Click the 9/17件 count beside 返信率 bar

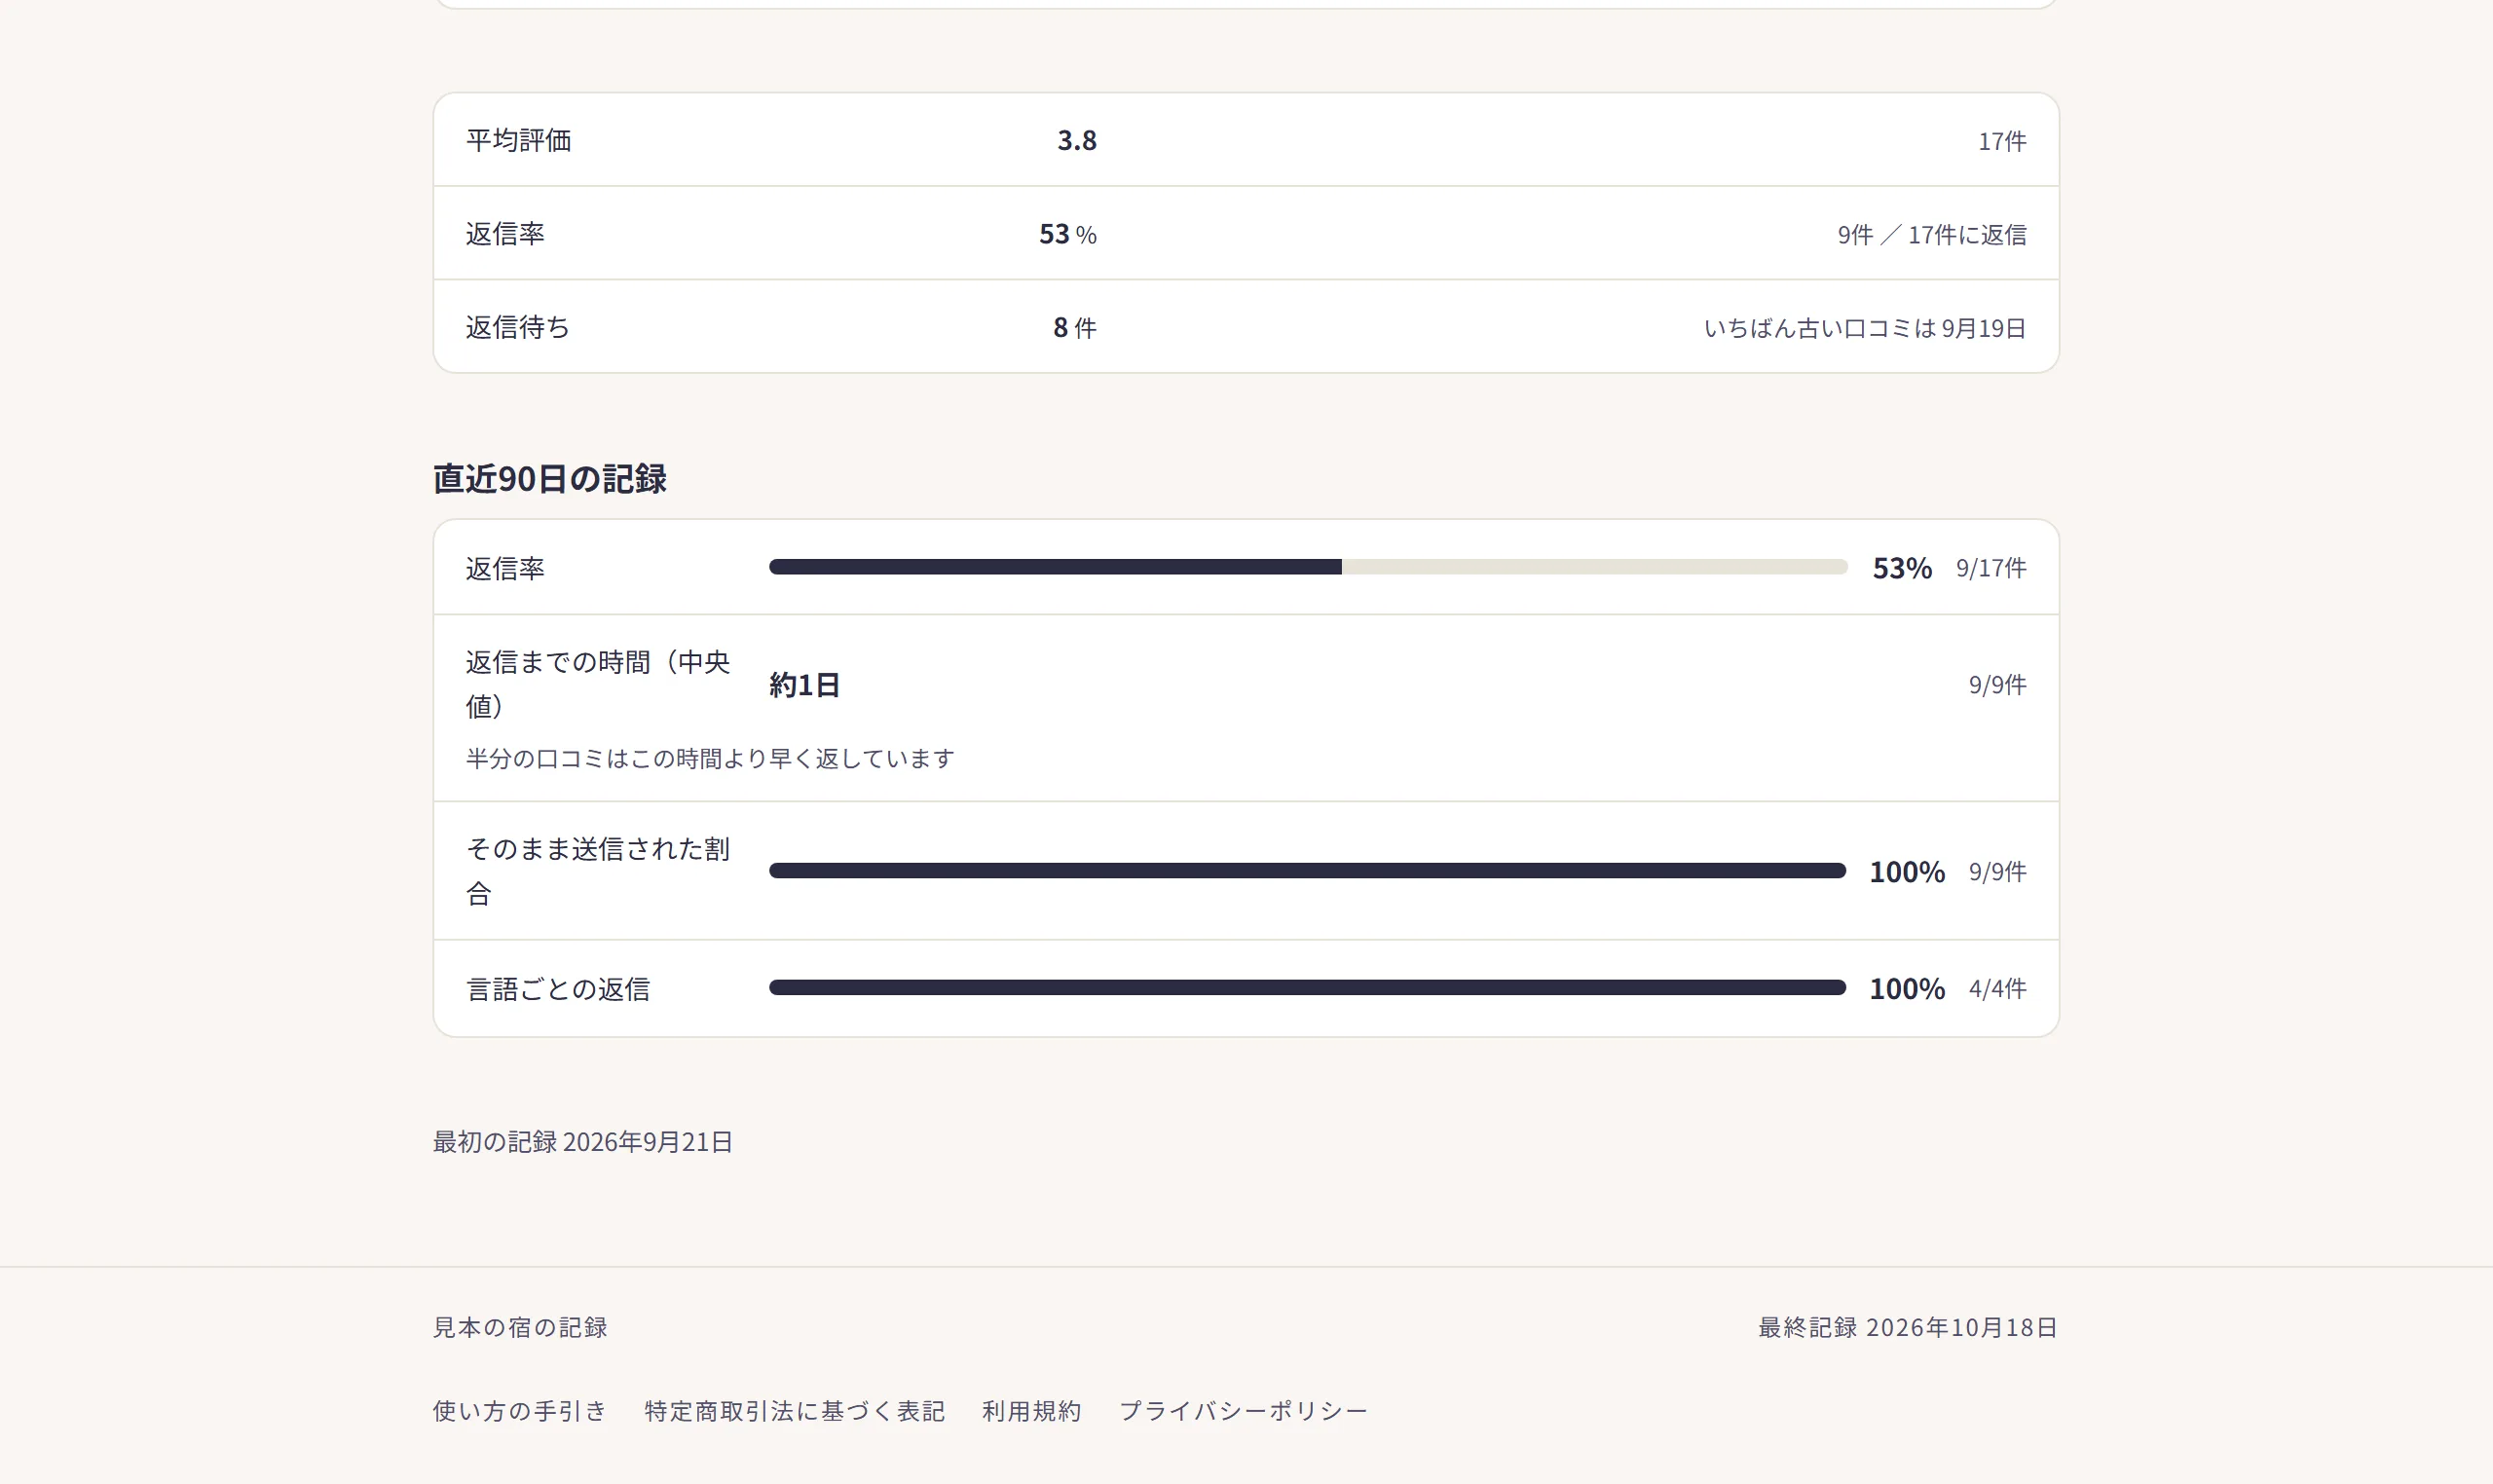click(1991, 568)
